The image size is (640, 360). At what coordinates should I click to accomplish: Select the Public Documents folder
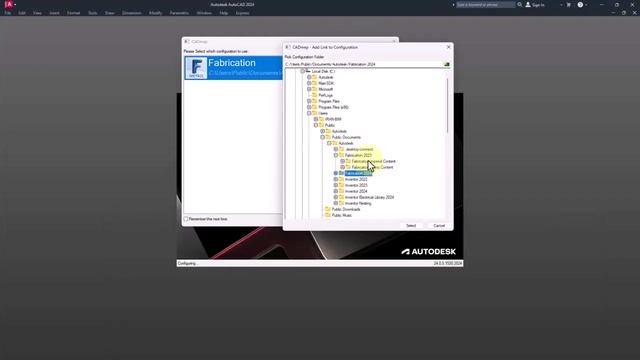[x=346, y=137]
